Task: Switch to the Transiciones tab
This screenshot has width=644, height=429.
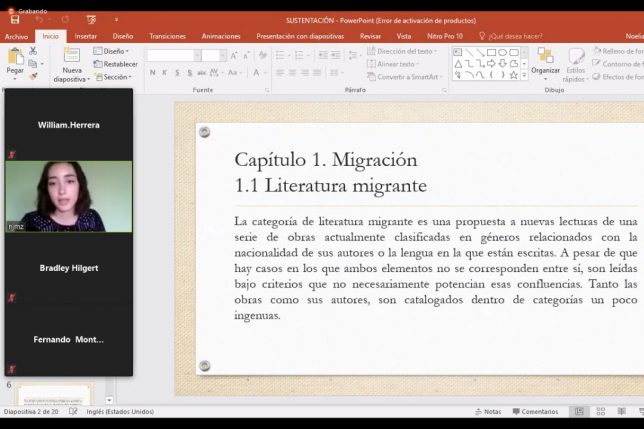Action: [x=167, y=35]
